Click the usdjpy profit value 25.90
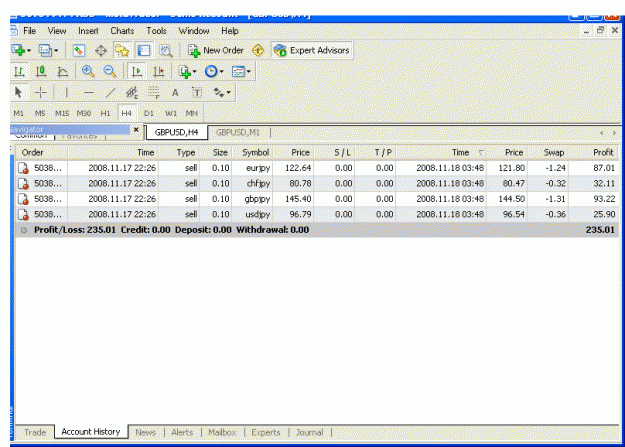Image resolution: width=625 pixels, height=447 pixels. coord(604,214)
